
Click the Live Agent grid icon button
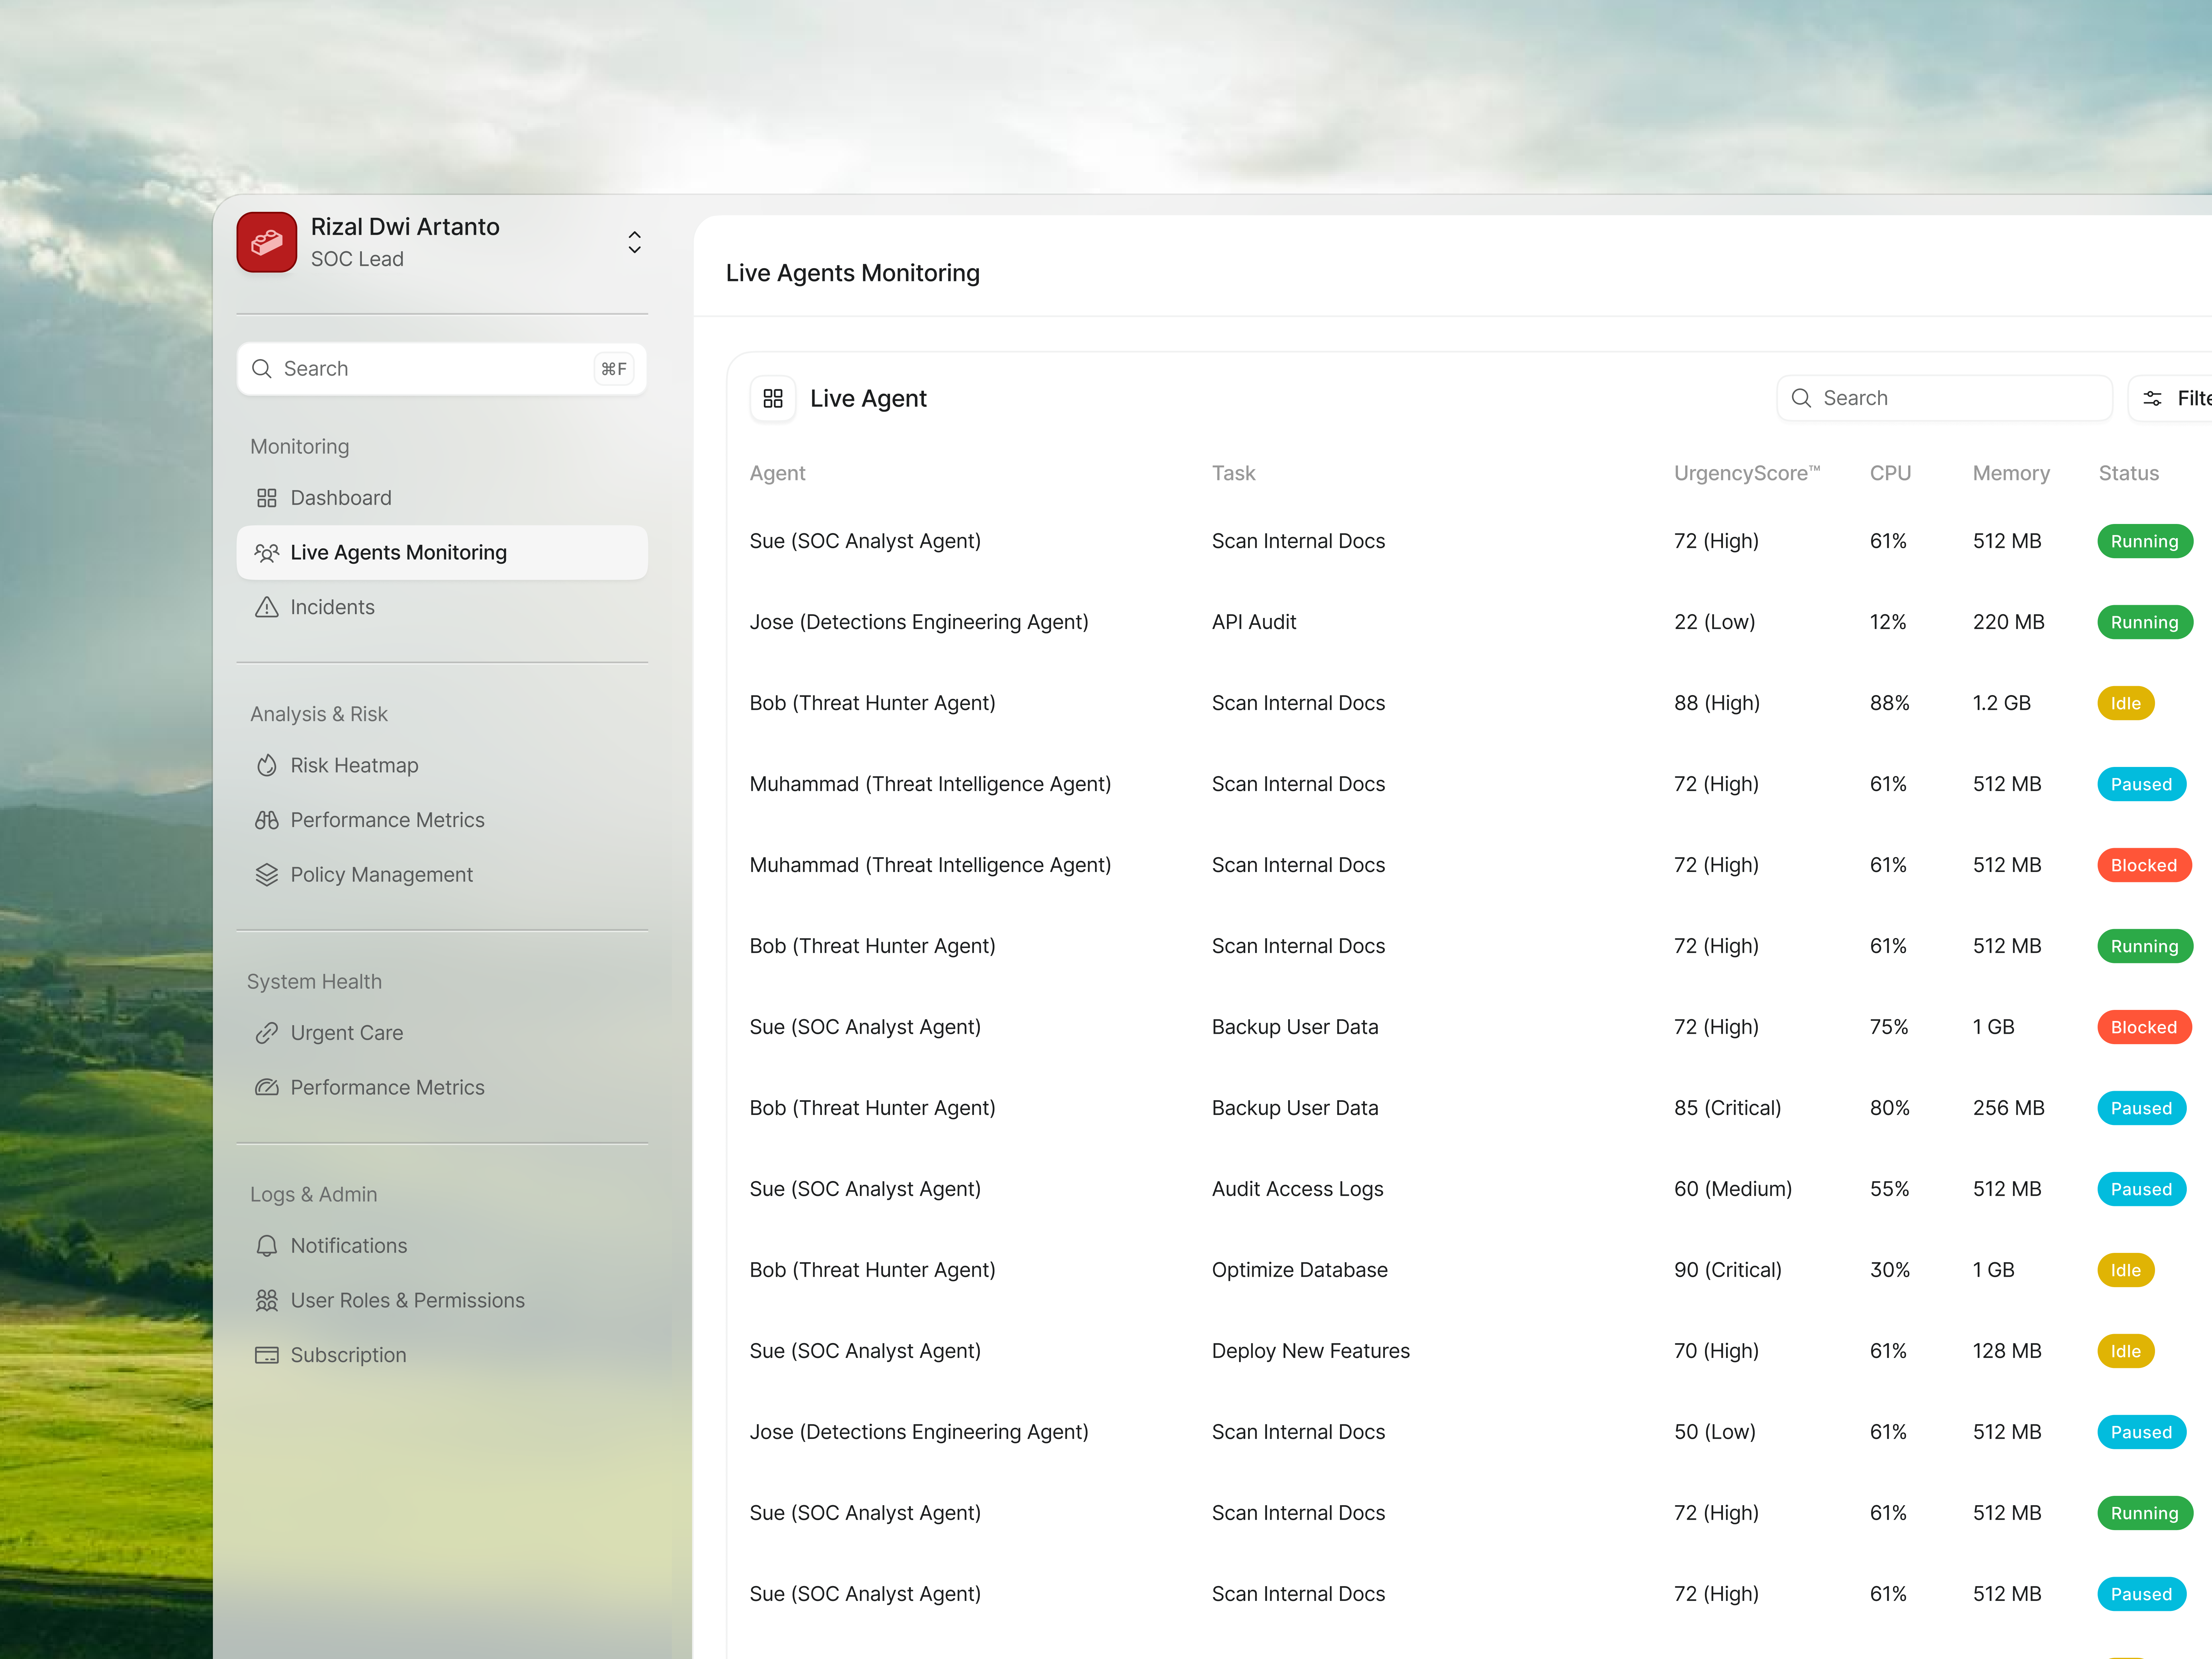(773, 399)
